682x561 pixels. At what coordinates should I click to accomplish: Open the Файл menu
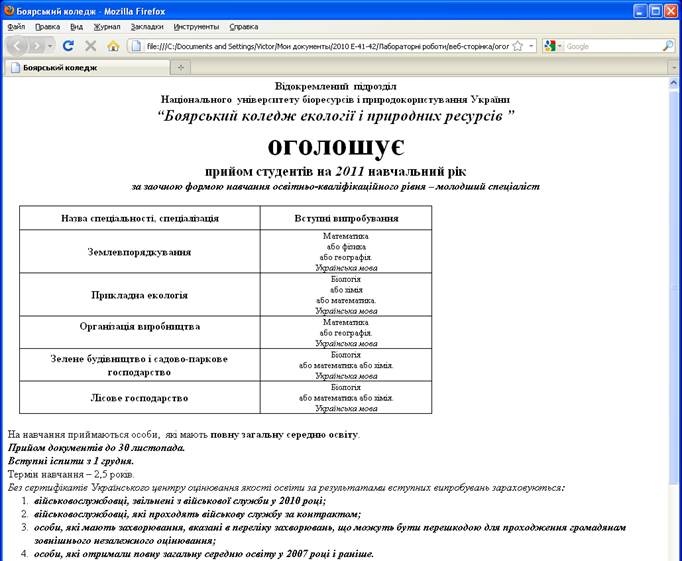click(16, 27)
